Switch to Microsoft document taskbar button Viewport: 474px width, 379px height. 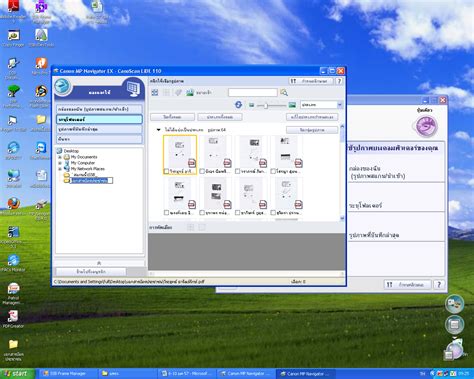click(187, 374)
